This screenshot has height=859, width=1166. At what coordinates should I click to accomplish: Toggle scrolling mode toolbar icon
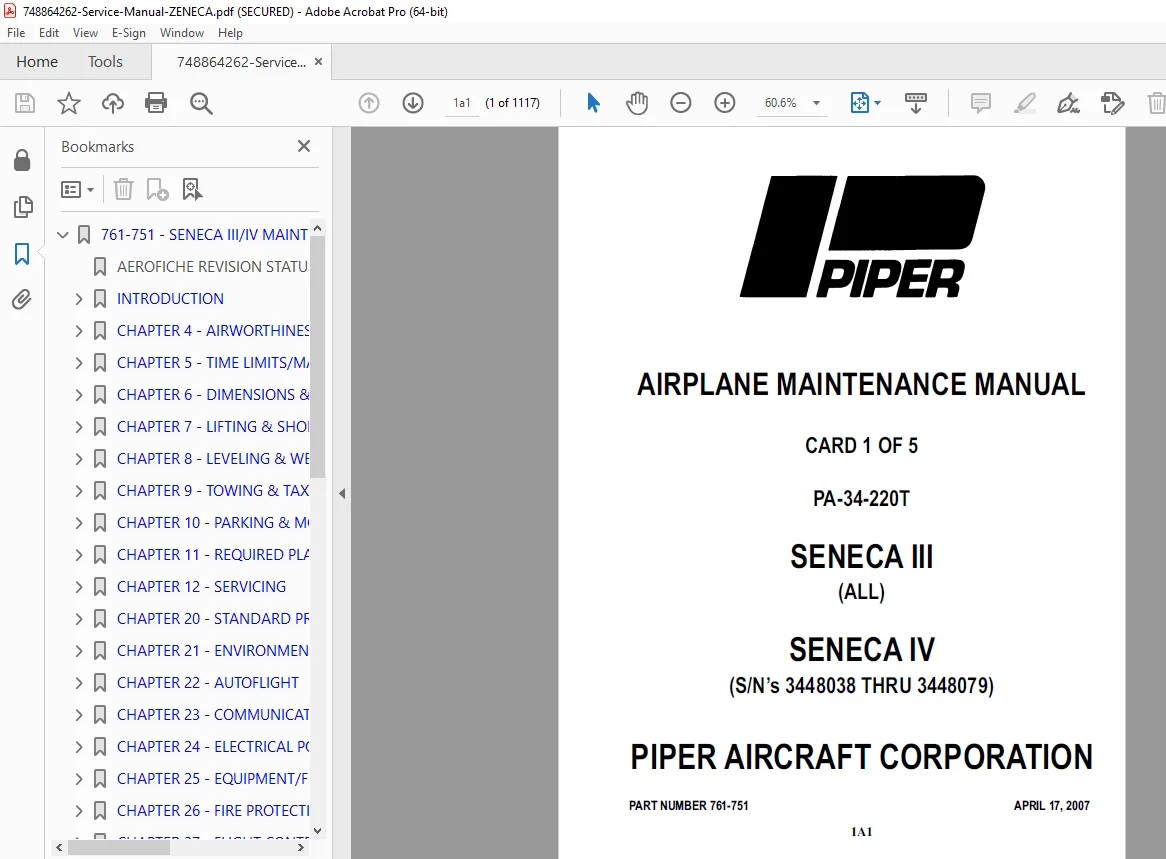(x=915, y=103)
